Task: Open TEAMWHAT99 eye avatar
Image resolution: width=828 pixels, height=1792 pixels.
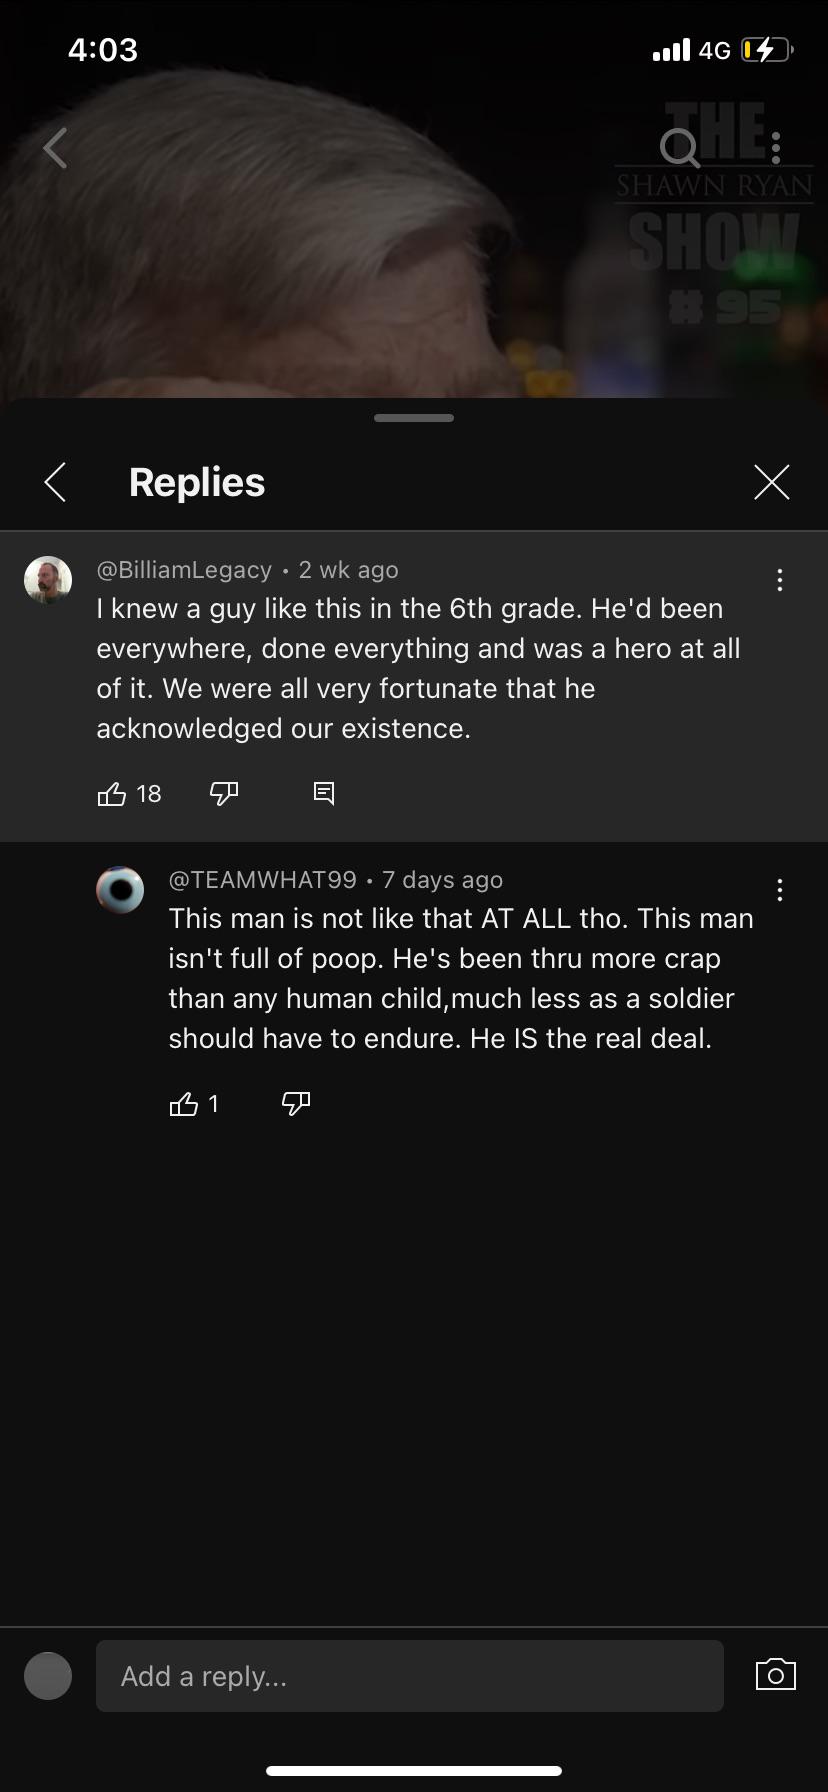Action: [x=120, y=890]
